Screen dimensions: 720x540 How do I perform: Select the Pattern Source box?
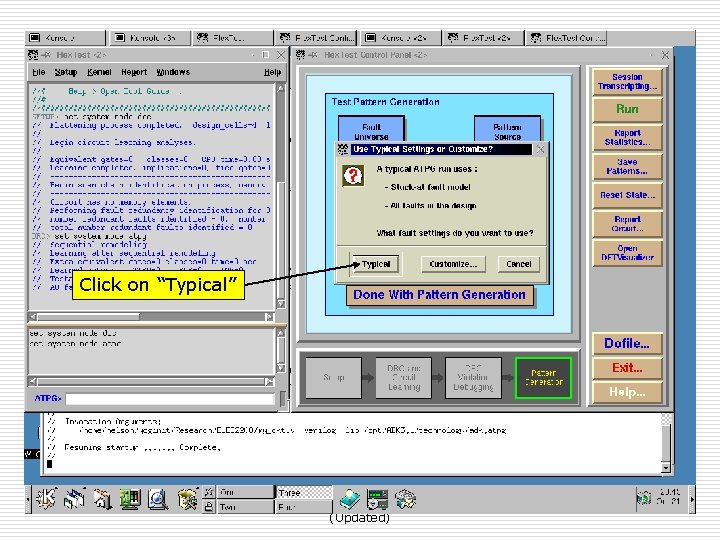click(507, 129)
